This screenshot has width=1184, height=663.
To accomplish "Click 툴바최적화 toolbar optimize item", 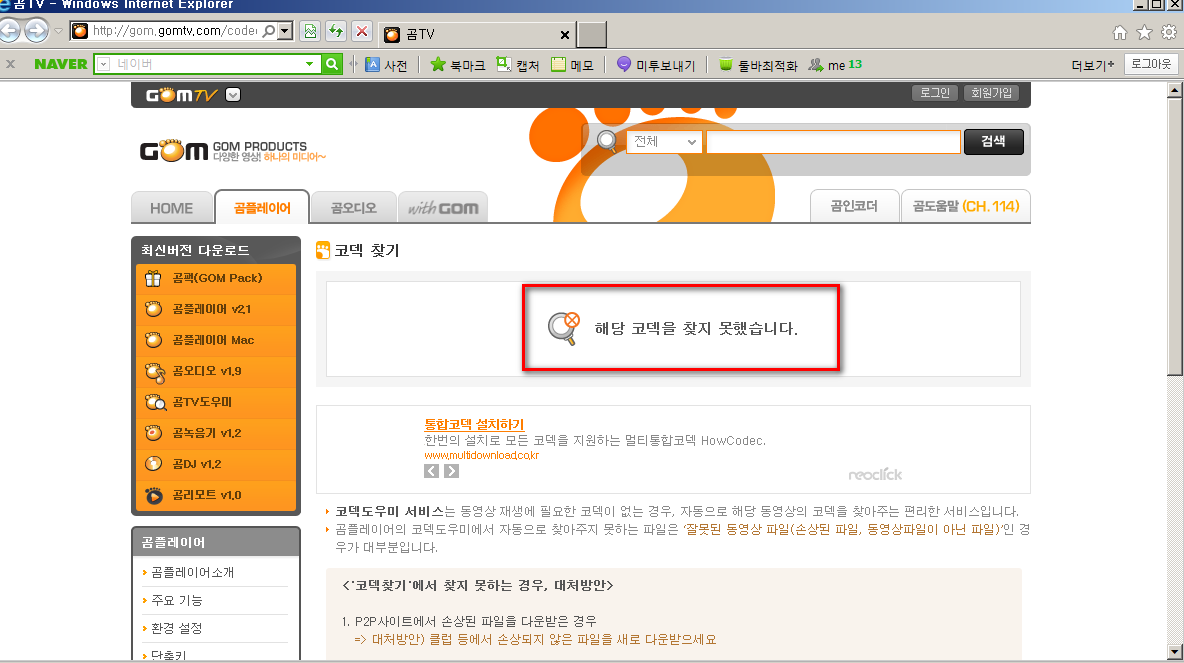I will click(758, 65).
